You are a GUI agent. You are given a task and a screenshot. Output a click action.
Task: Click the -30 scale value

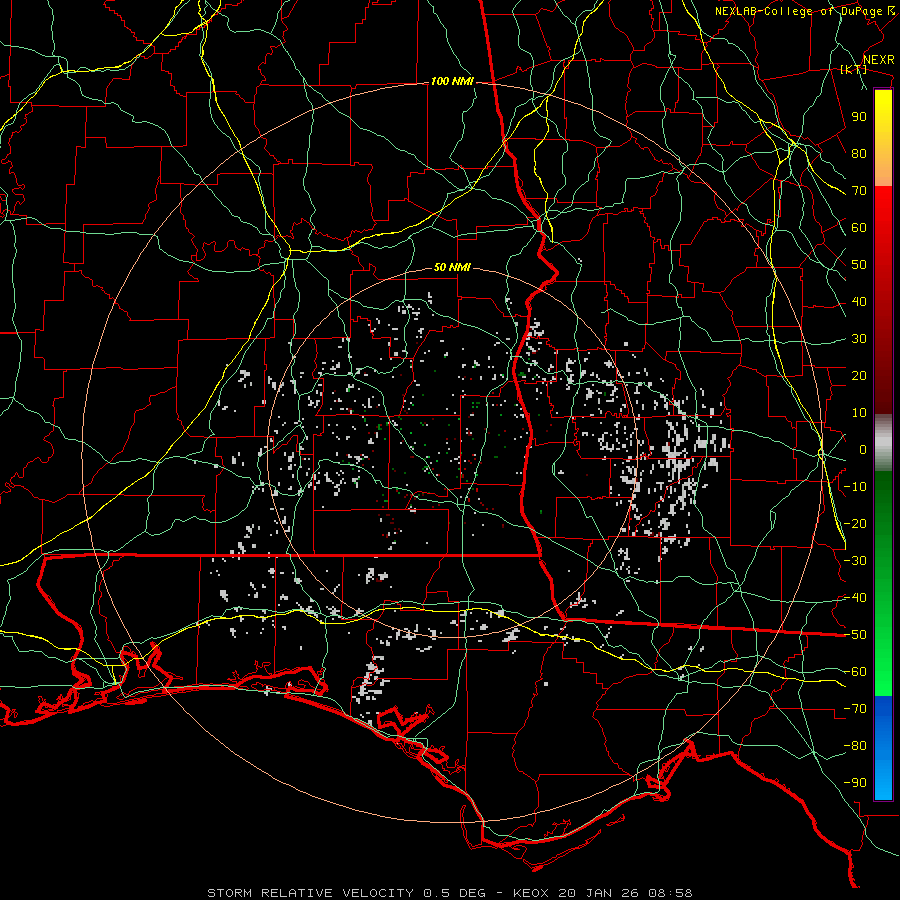855,561
